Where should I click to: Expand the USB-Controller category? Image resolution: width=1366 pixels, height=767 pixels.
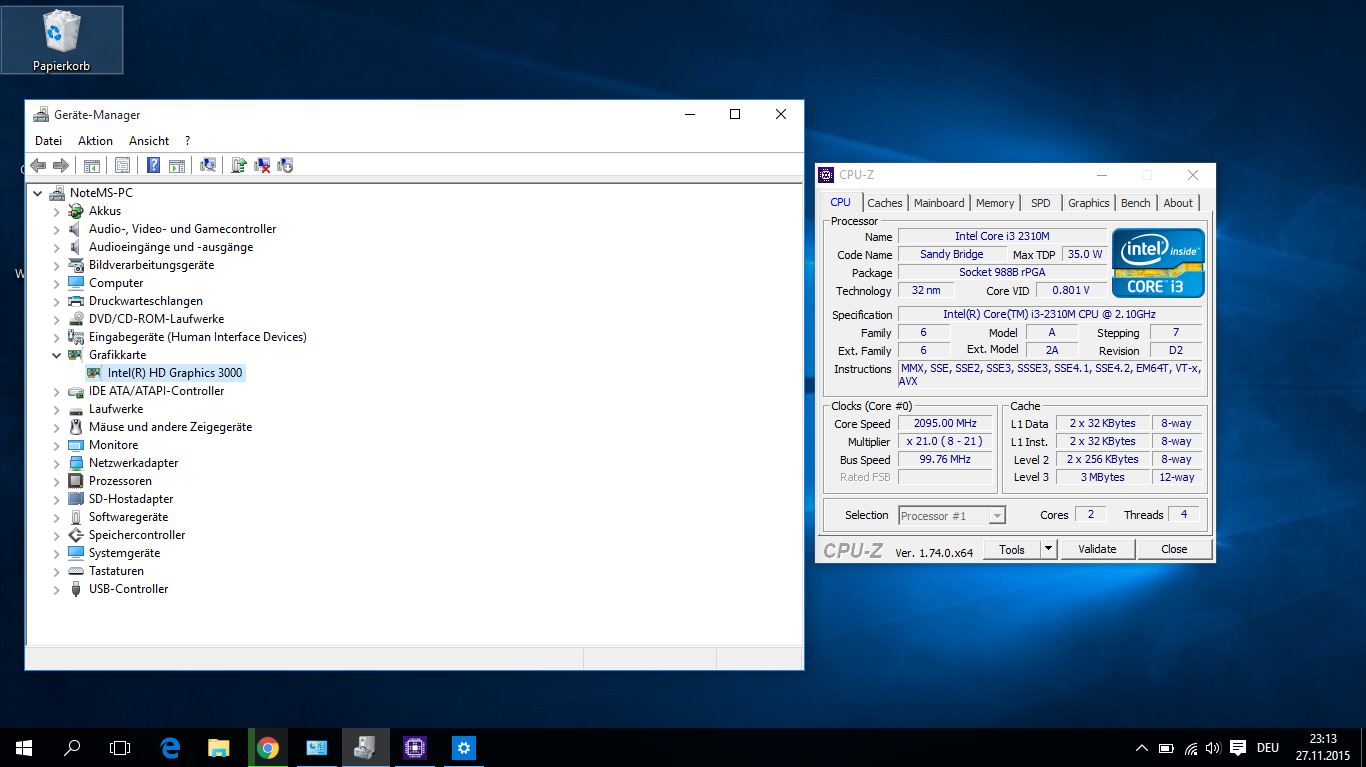(x=57, y=589)
